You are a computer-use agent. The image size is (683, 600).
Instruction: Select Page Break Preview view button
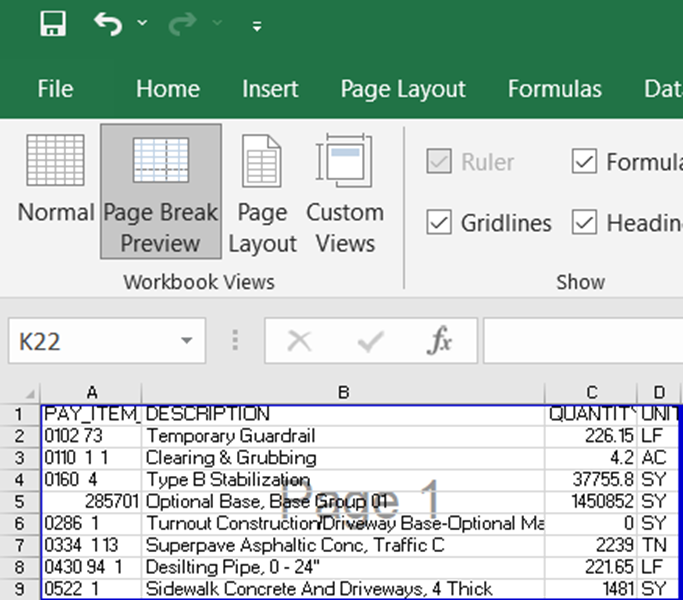(x=161, y=192)
